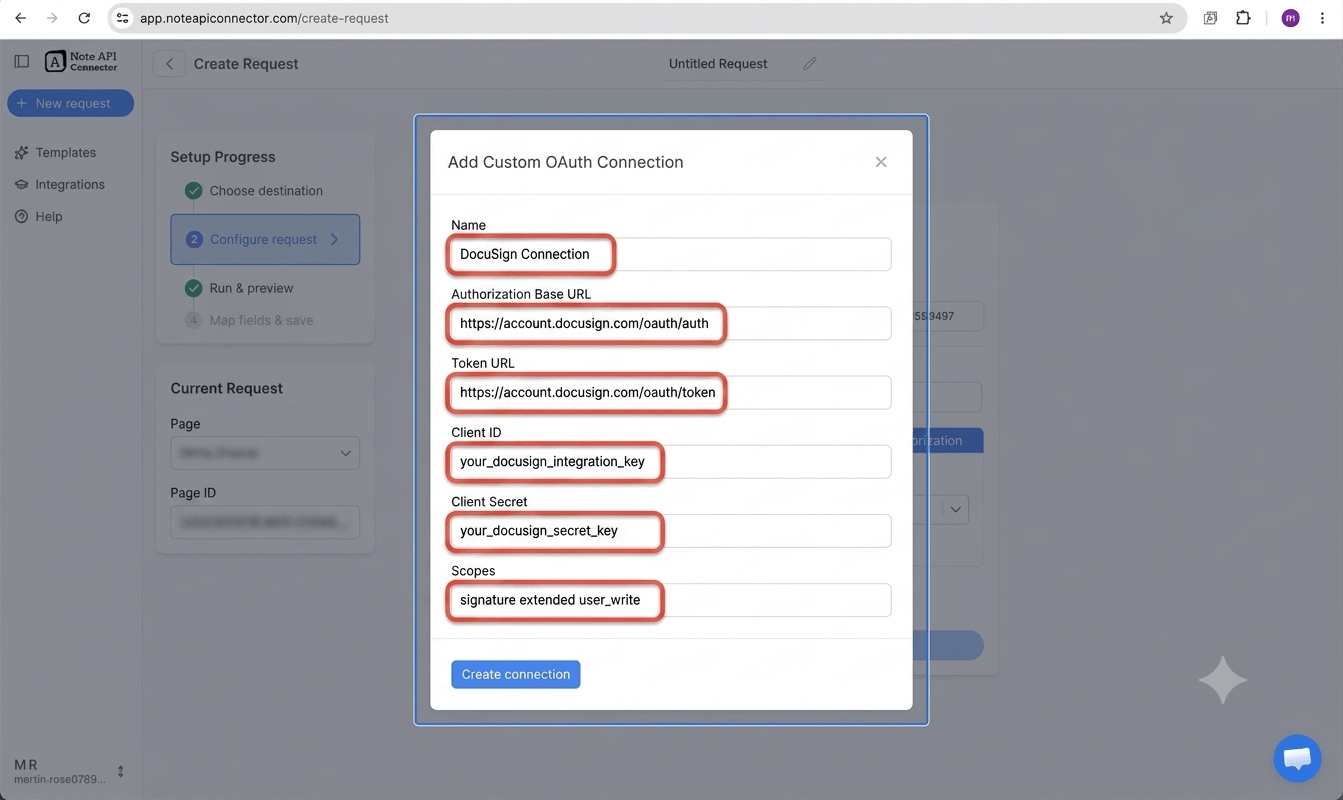Click the browser forward arrow

pos(52,18)
